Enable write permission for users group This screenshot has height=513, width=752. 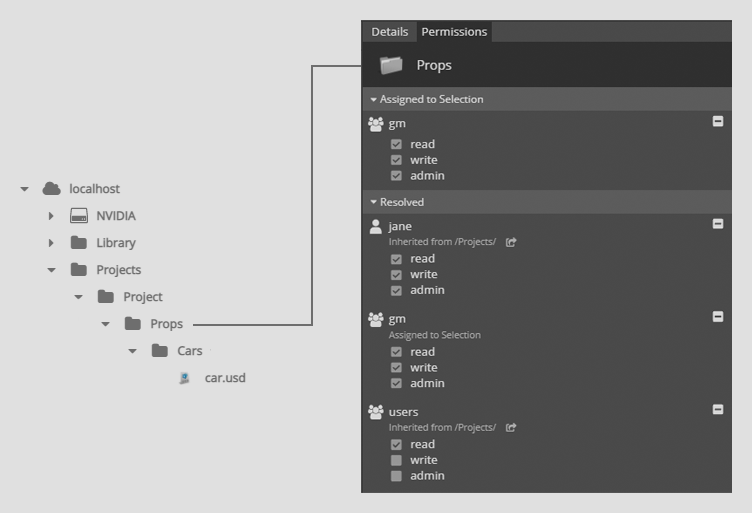(x=396, y=460)
